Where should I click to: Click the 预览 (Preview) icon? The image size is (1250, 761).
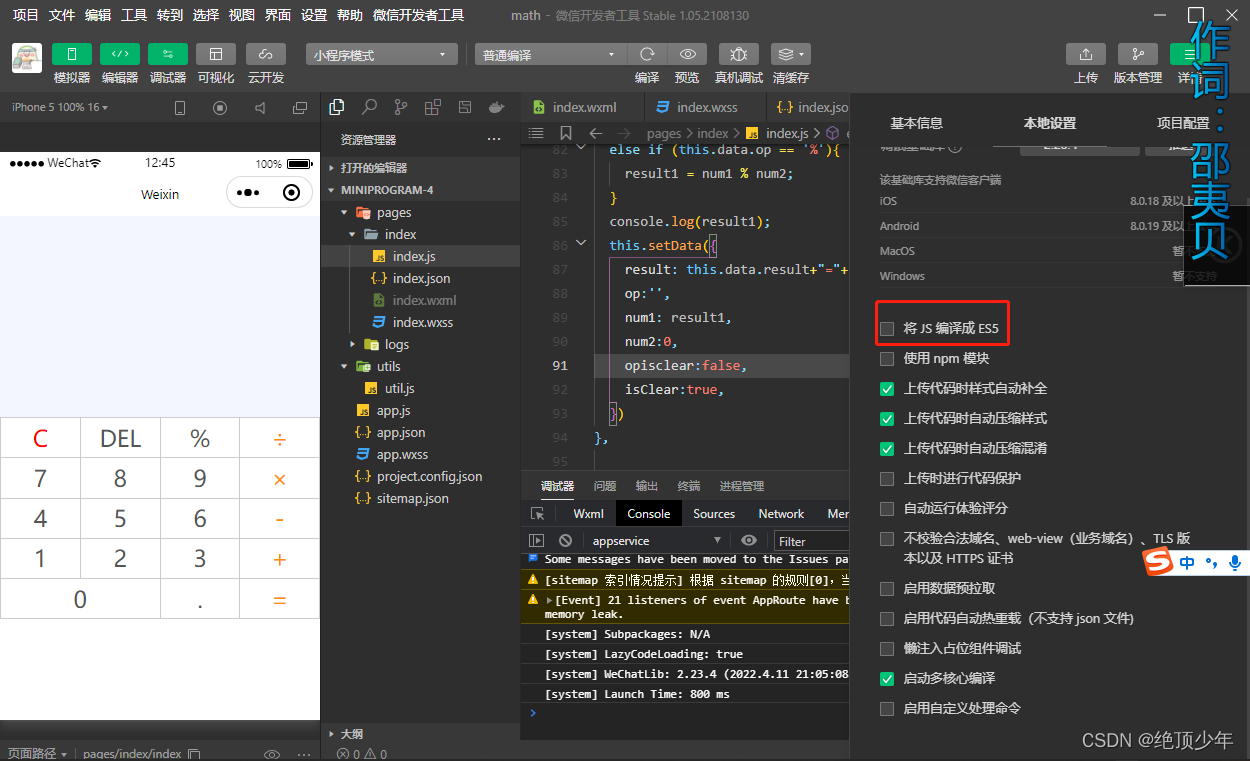coord(689,54)
